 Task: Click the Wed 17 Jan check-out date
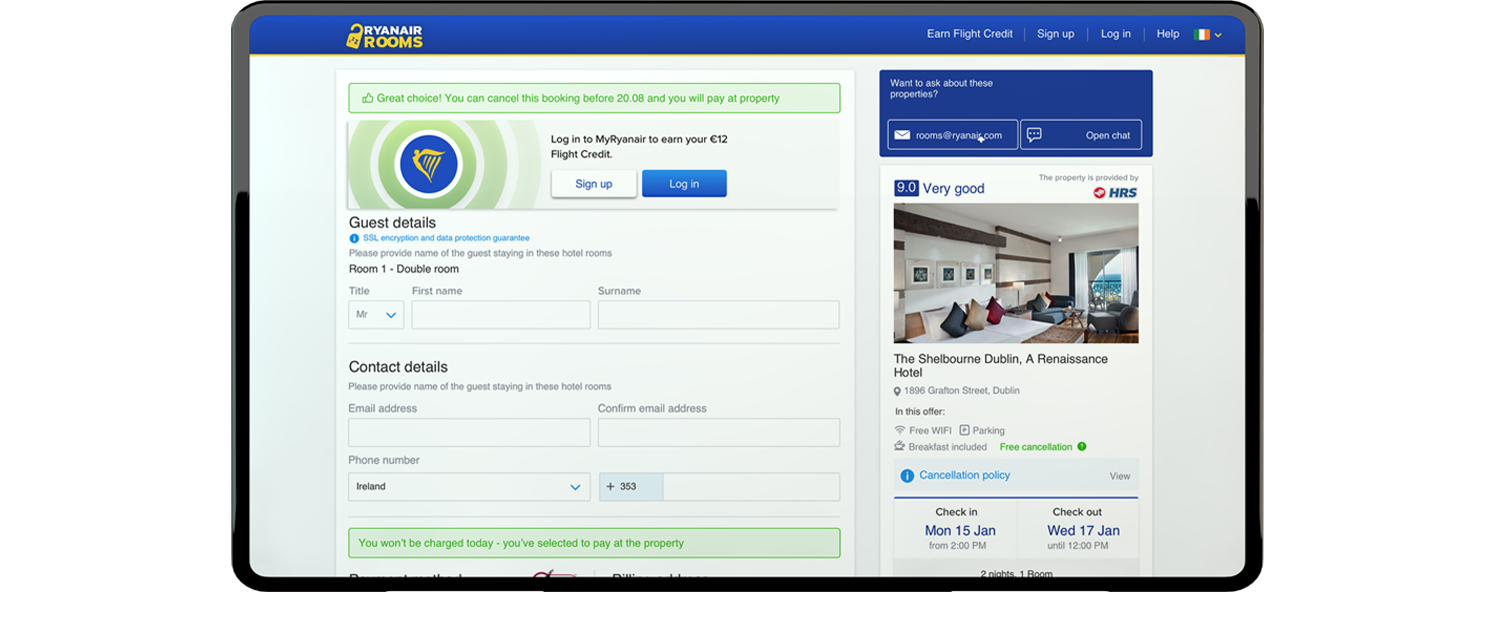click(1083, 531)
